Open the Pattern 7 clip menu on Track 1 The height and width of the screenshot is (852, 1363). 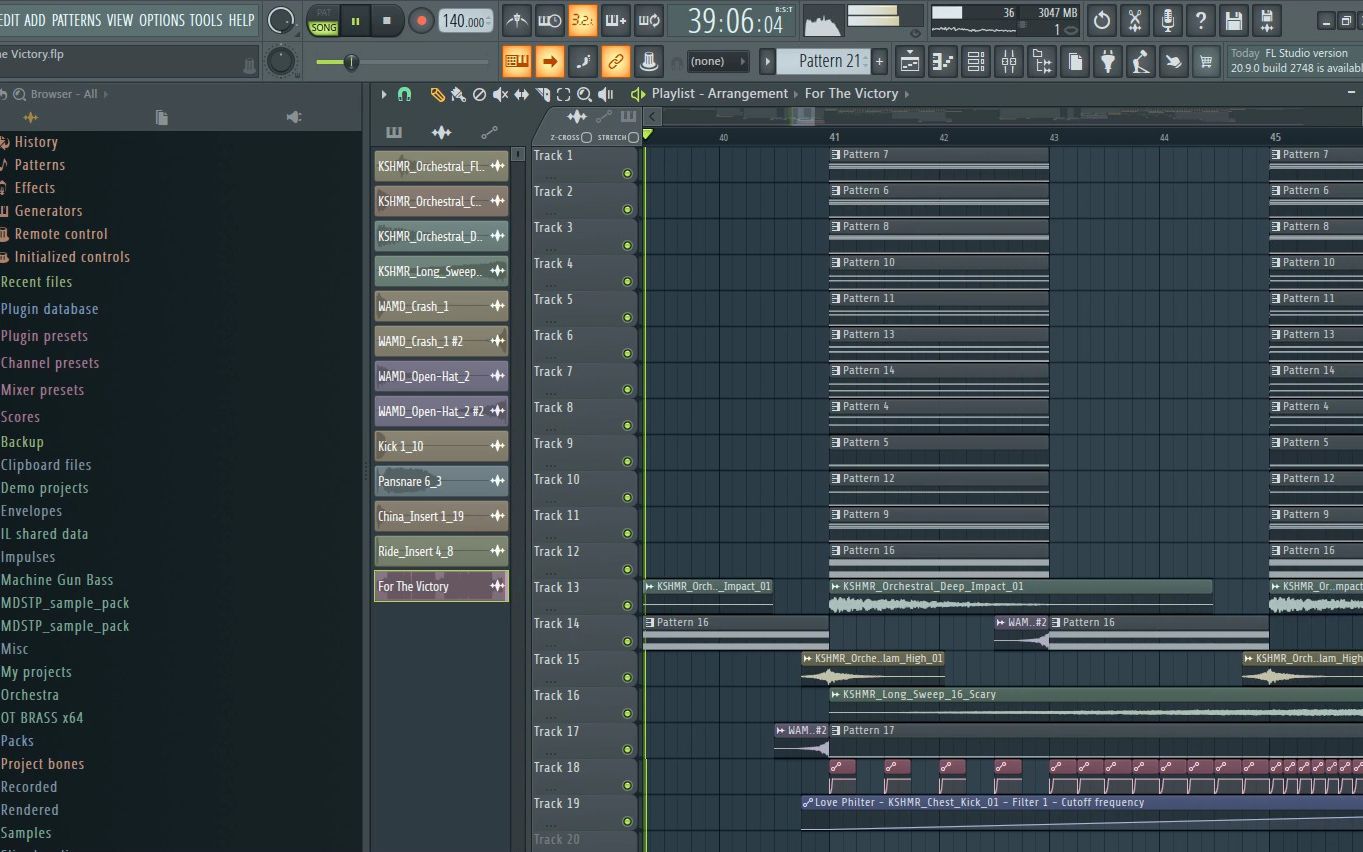tap(836, 155)
